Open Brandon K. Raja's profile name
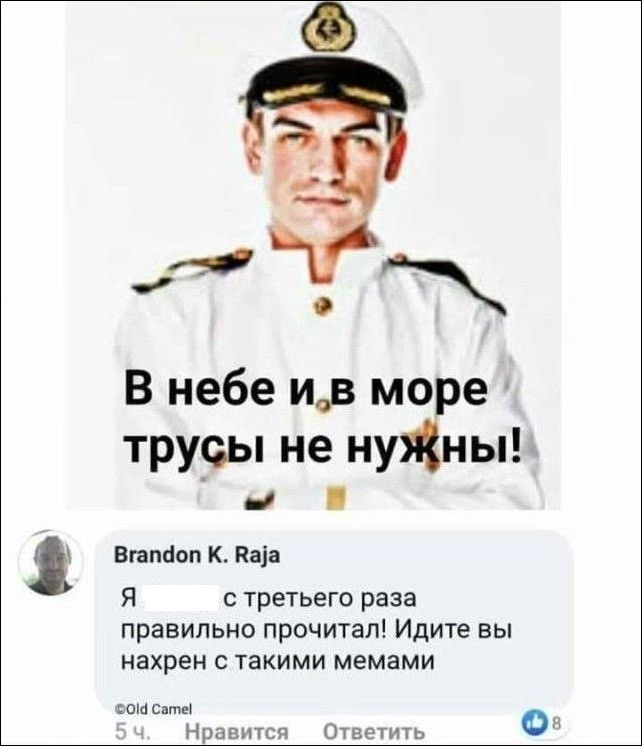 click(198, 555)
